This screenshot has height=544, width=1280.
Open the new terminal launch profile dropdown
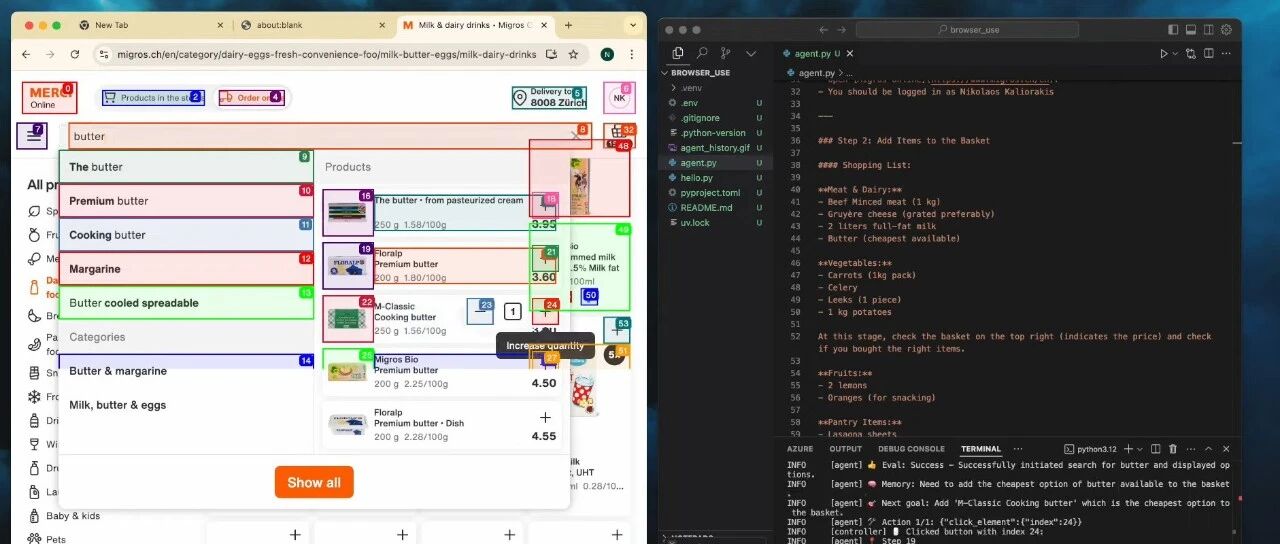pyautogui.click(x=1141, y=449)
